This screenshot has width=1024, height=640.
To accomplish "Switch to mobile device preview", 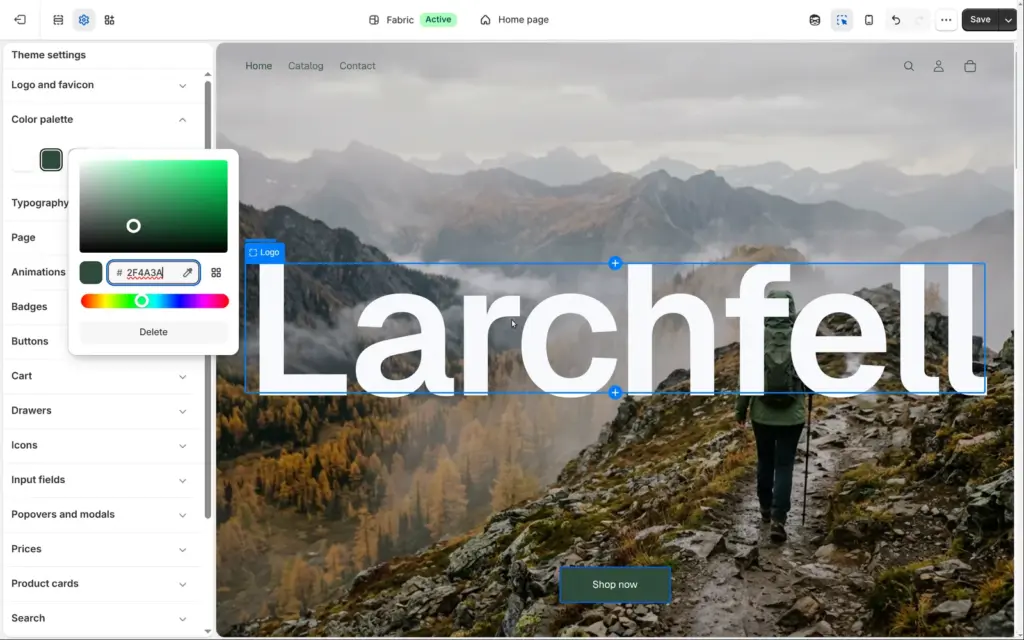I will pos(869,20).
